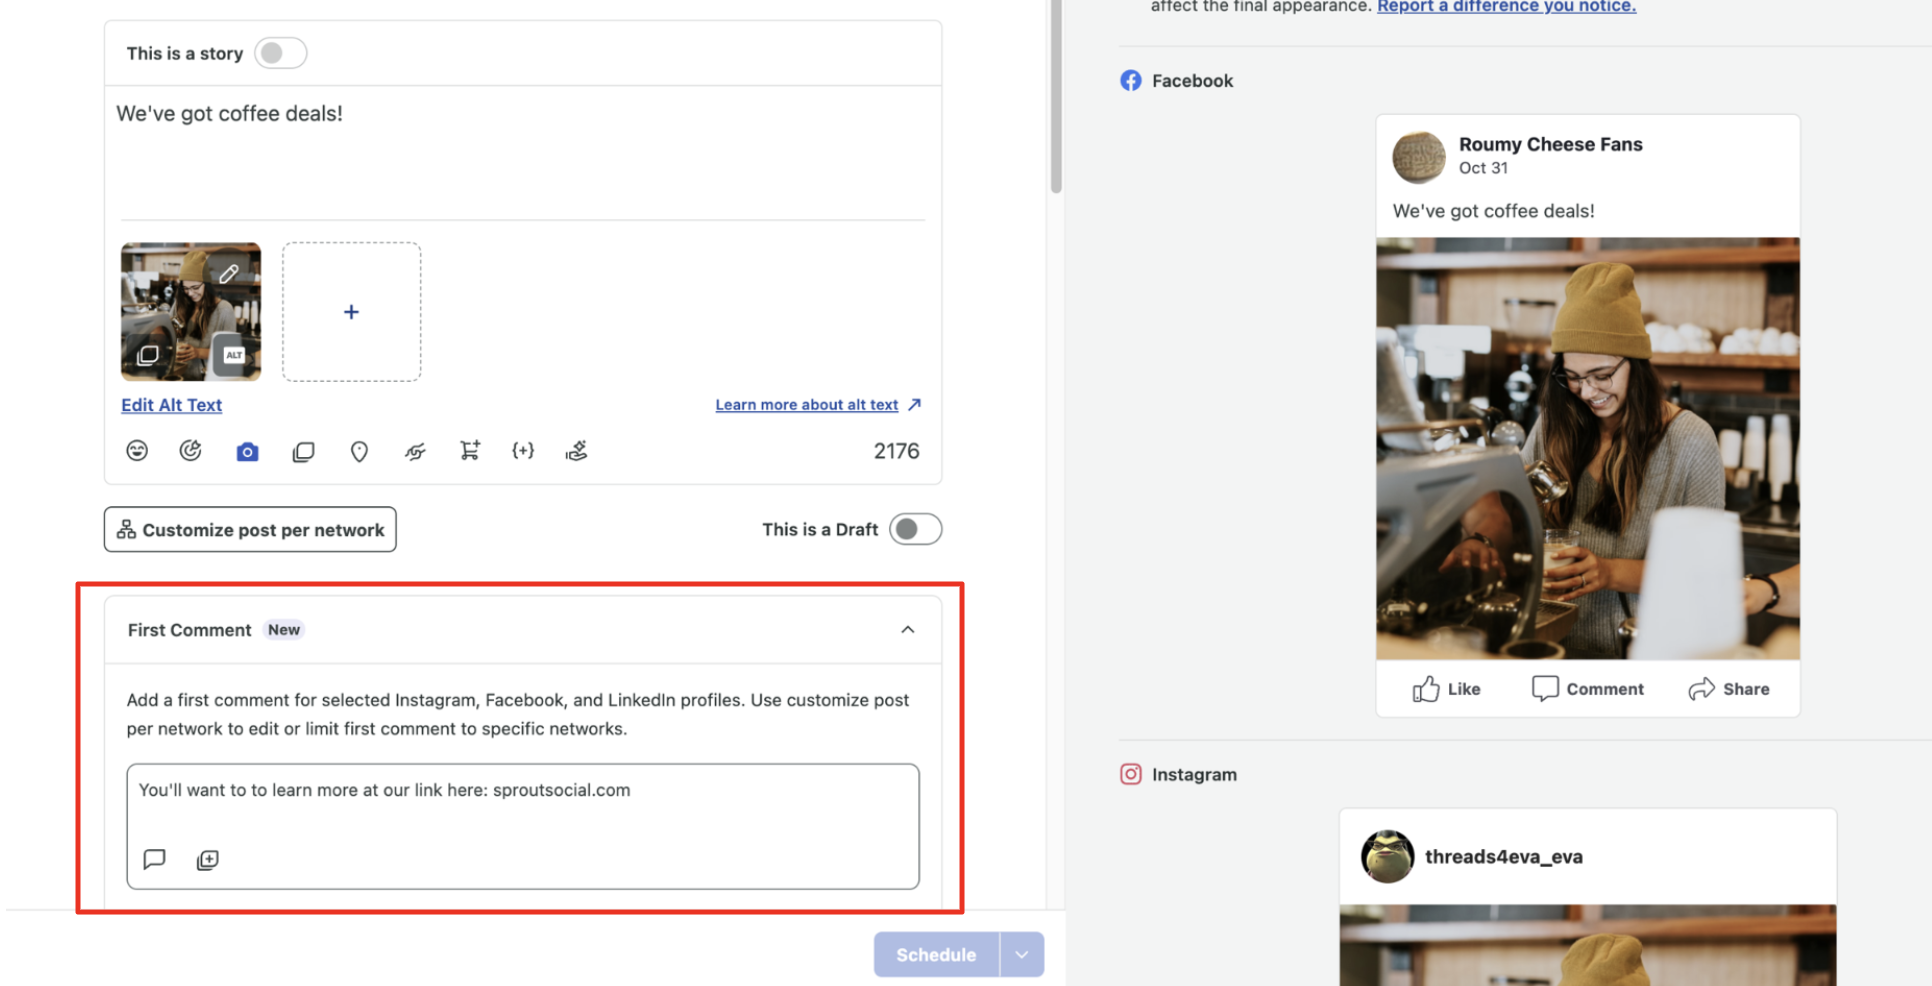1932x986 pixels.
Task: Collapse the First Comment section
Action: click(907, 630)
